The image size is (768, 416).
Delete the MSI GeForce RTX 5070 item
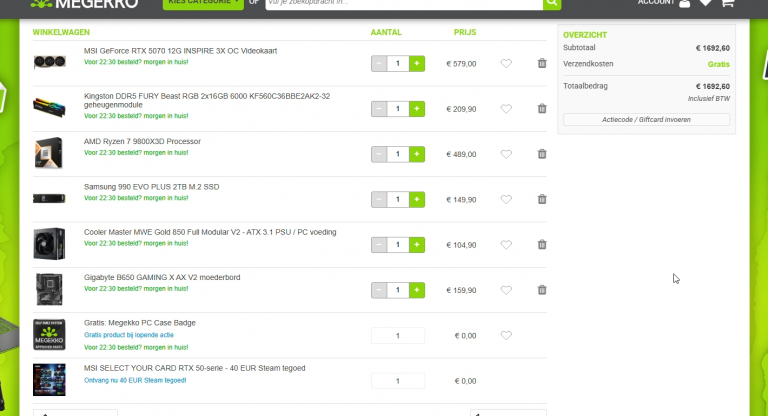point(542,63)
